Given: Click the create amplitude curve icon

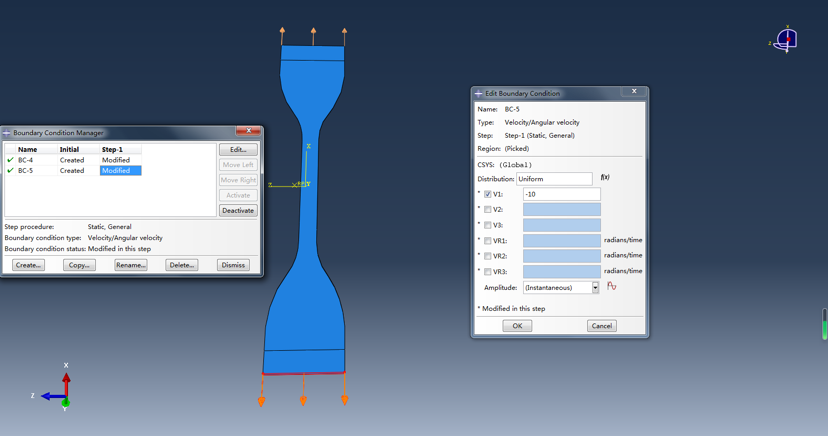Looking at the screenshot, I should coord(611,287).
